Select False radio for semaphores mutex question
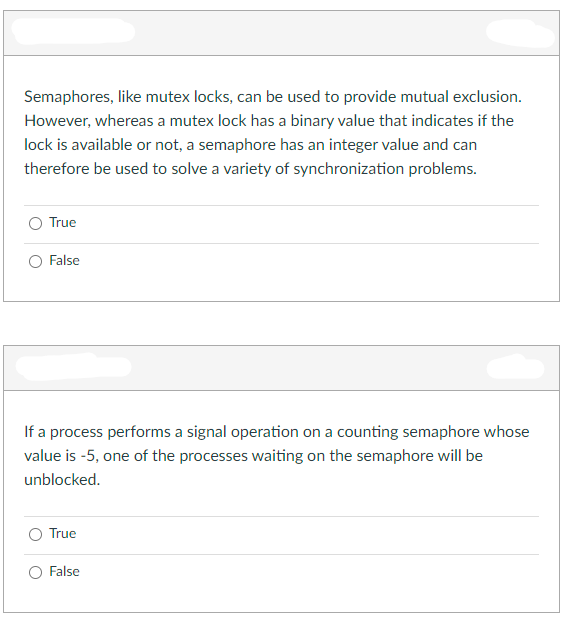Viewport: 566px width, 634px height. pos(36,262)
